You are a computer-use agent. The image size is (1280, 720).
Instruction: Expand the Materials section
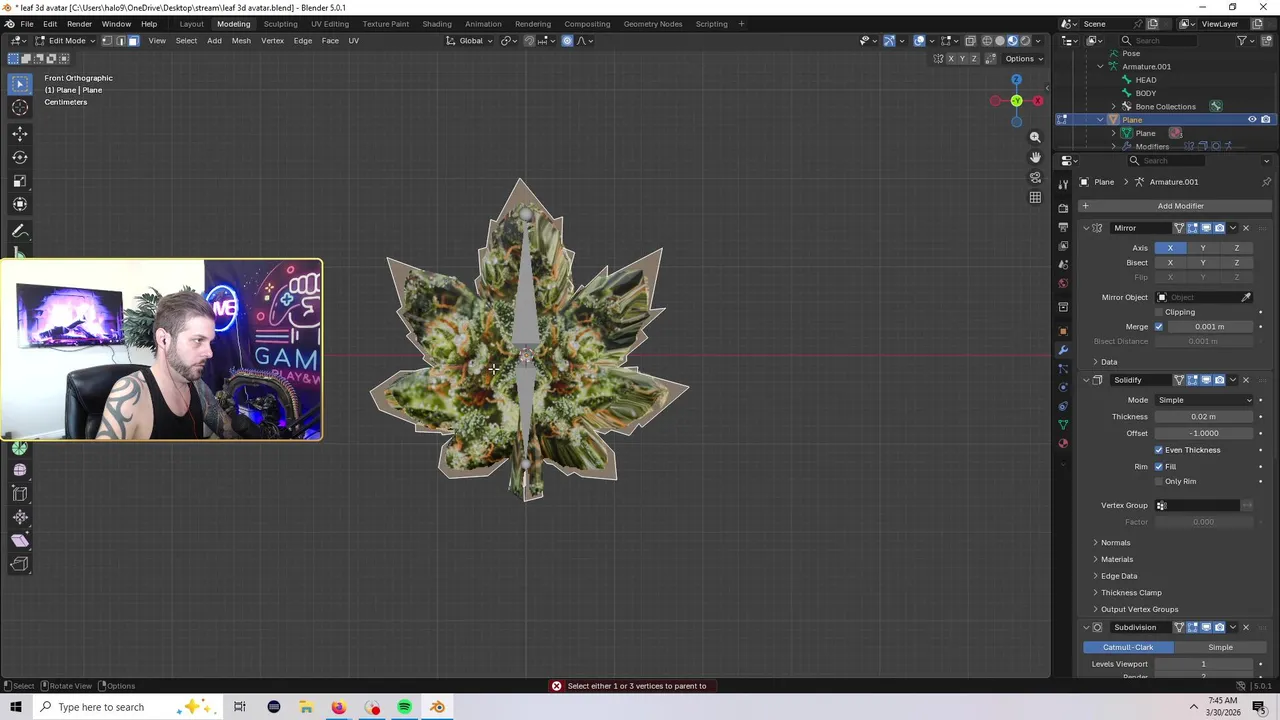pyautogui.click(x=1116, y=560)
